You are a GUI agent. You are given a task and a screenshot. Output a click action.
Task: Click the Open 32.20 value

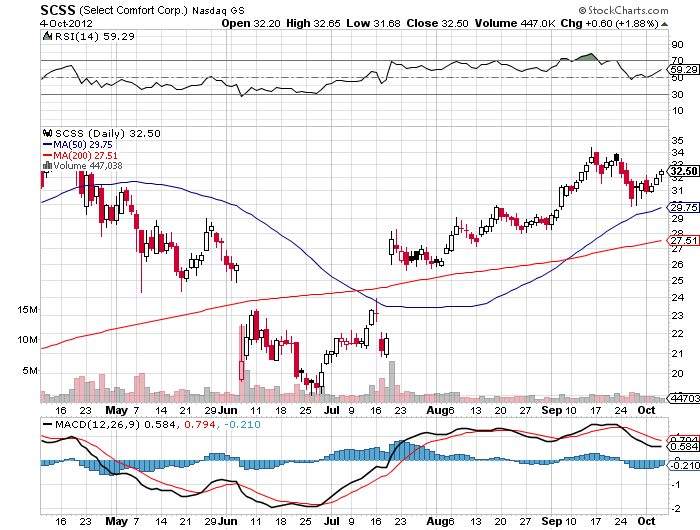251,23
